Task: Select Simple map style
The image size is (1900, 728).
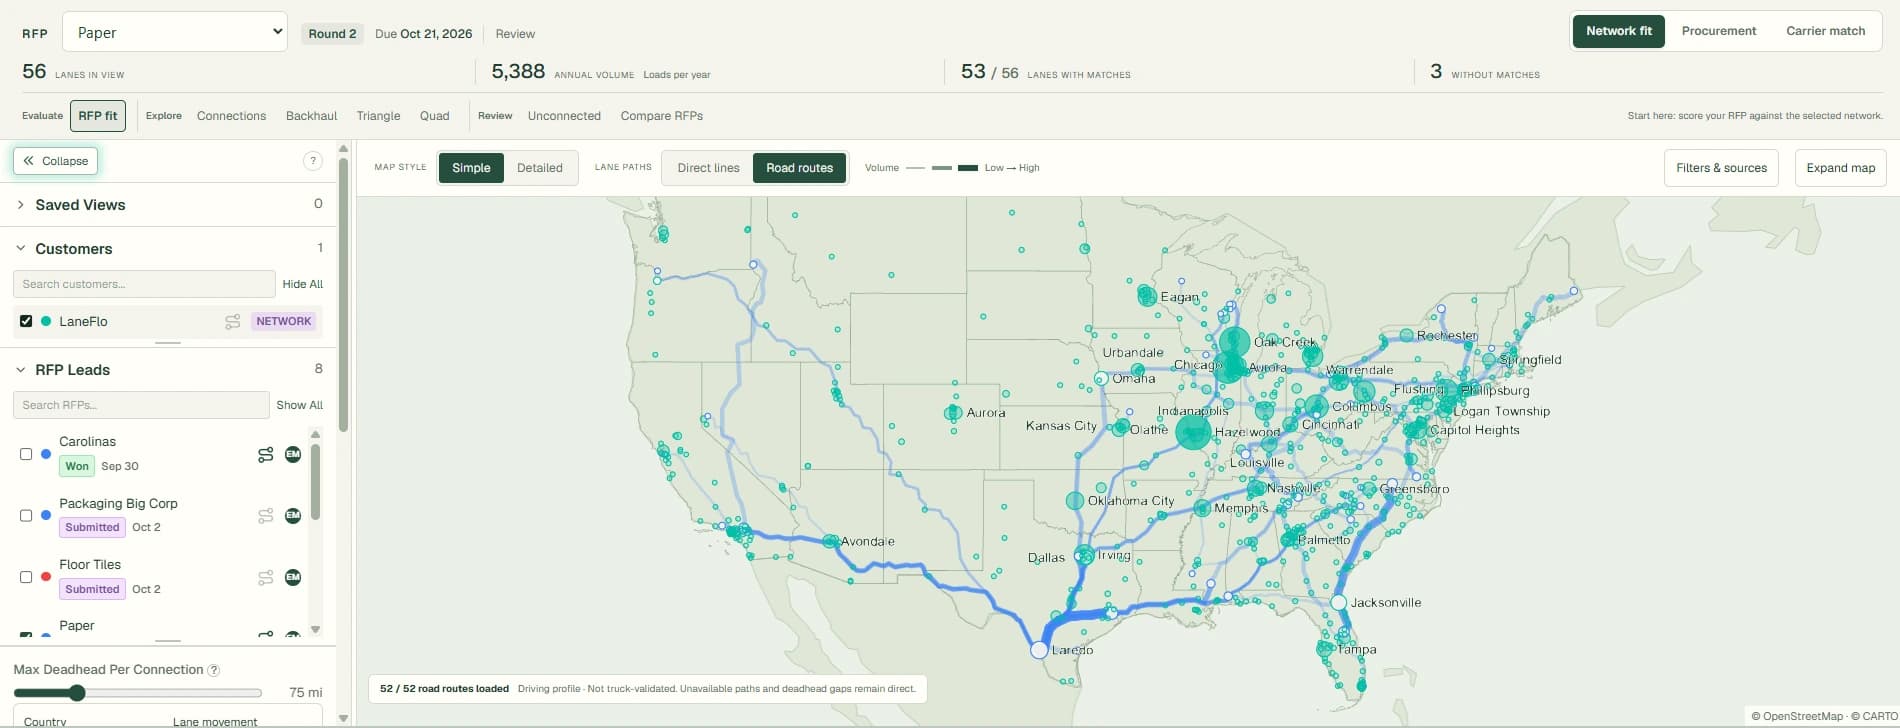Action: pos(471,168)
